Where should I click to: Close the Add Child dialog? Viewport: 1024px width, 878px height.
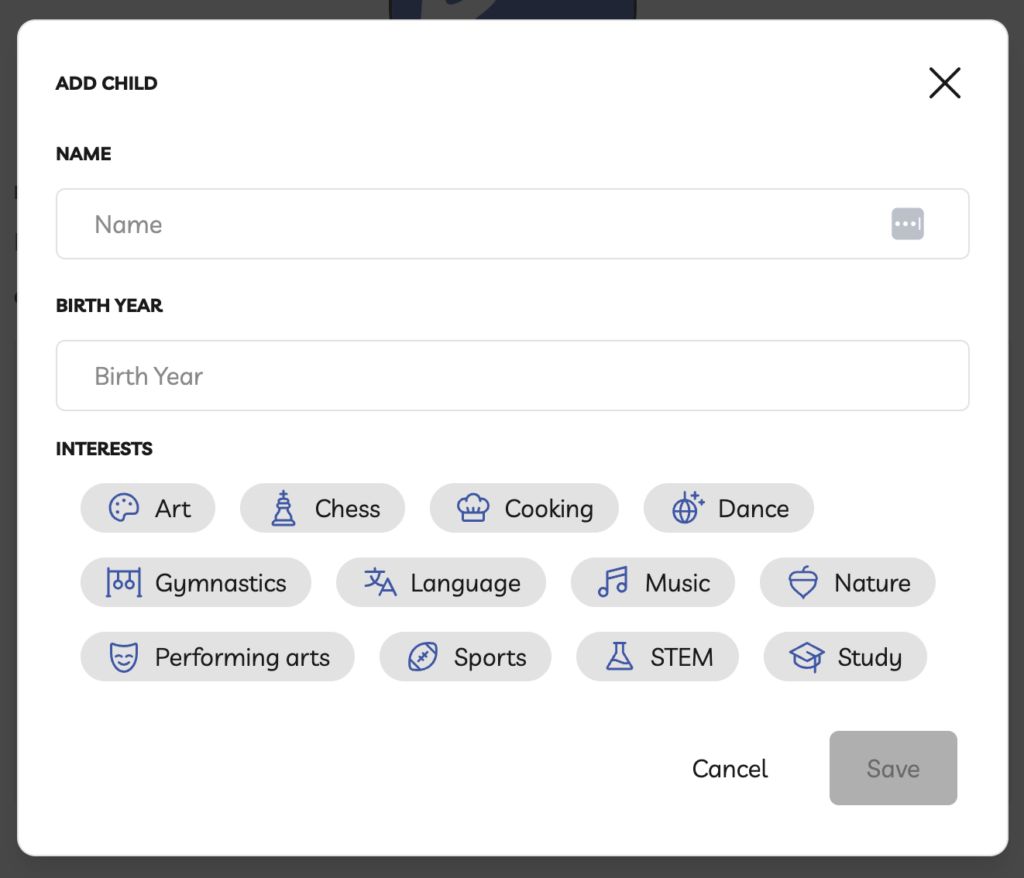coord(944,83)
